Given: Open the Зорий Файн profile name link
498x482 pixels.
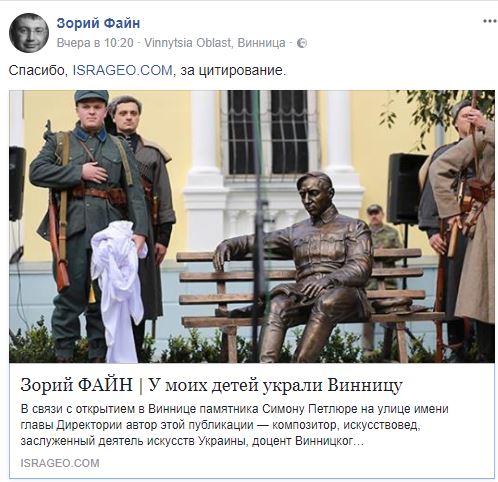Looking at the screenshot, I should click(98, 23).
